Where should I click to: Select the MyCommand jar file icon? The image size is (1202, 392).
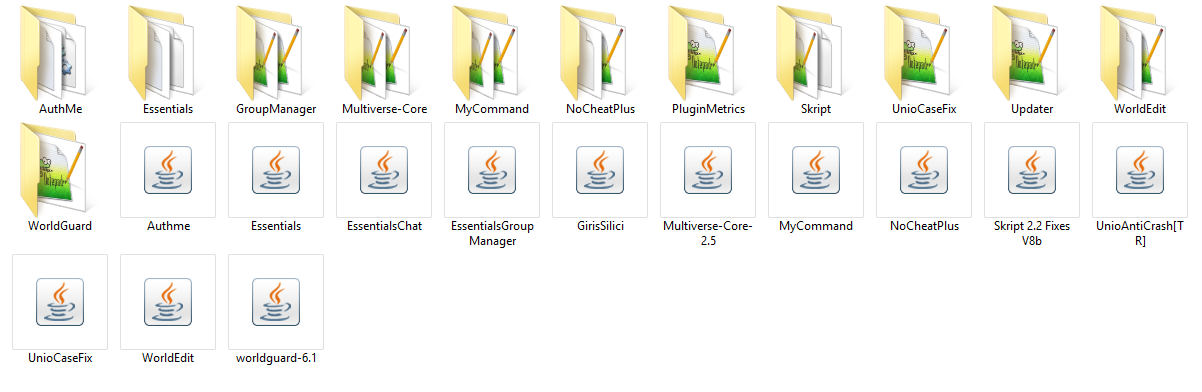pyautogui.click(x=815, y=169)
